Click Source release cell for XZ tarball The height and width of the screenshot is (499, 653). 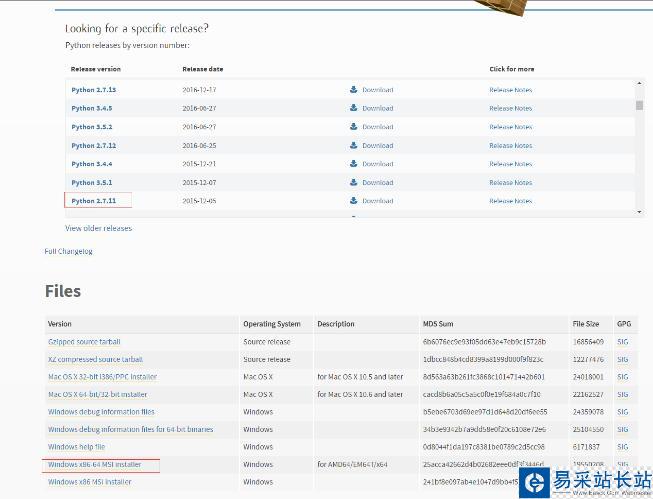click(x=267, y=359)
